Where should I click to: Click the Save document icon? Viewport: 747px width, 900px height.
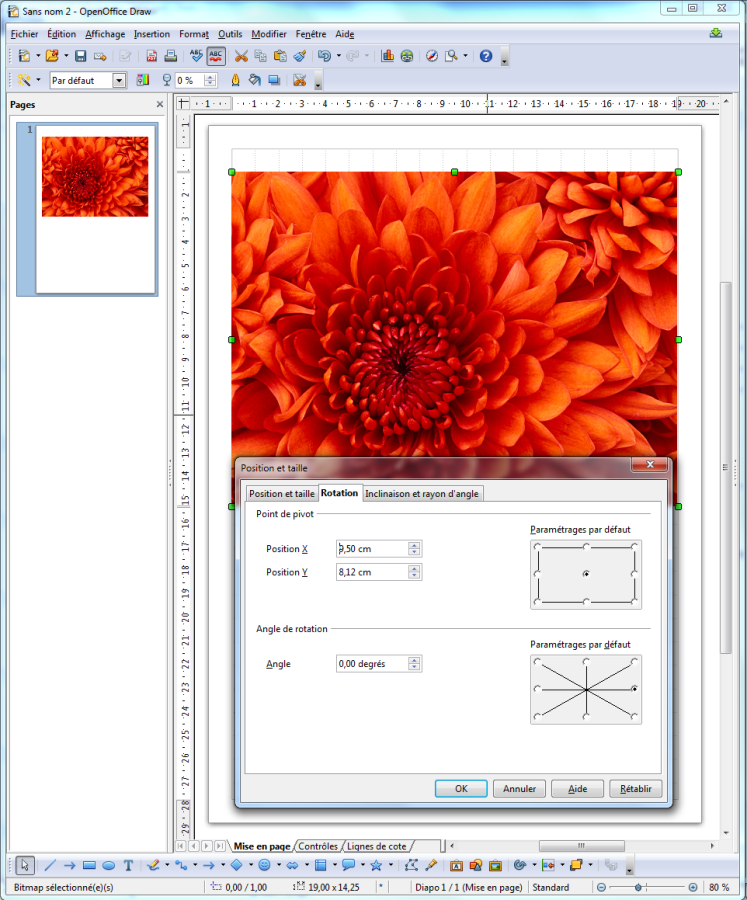80,56
